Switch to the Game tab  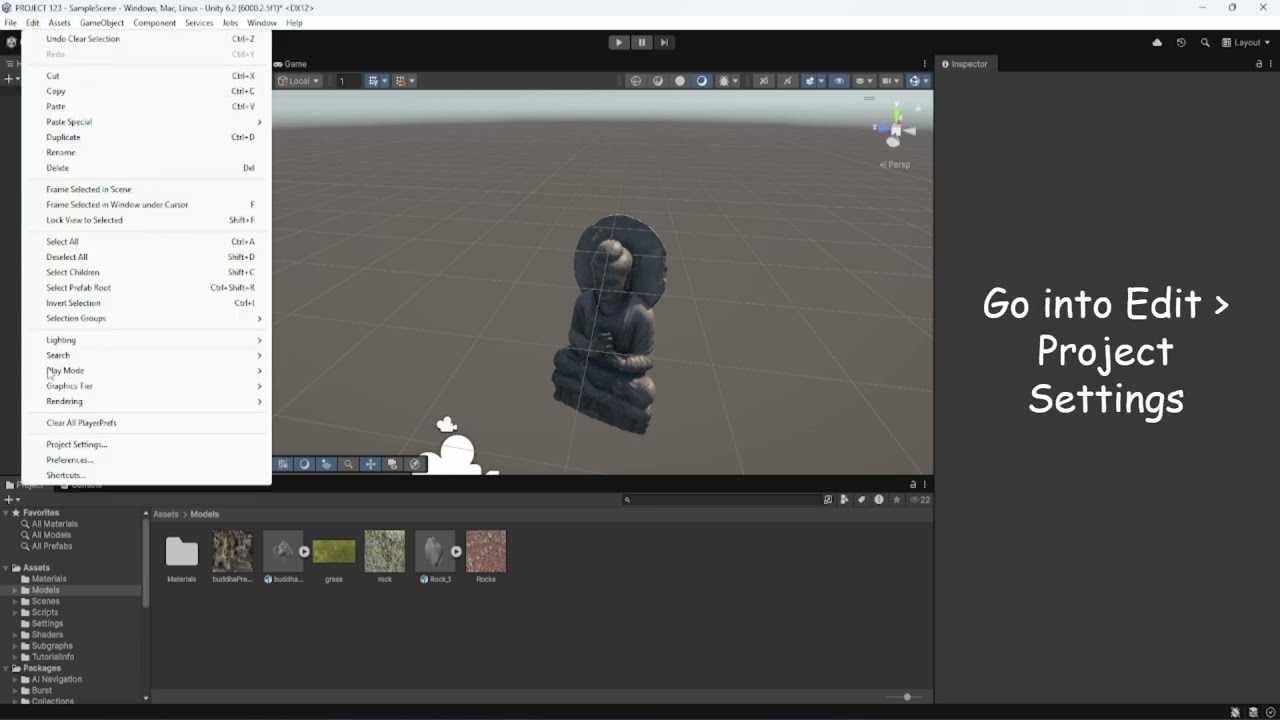coord(291,64)
